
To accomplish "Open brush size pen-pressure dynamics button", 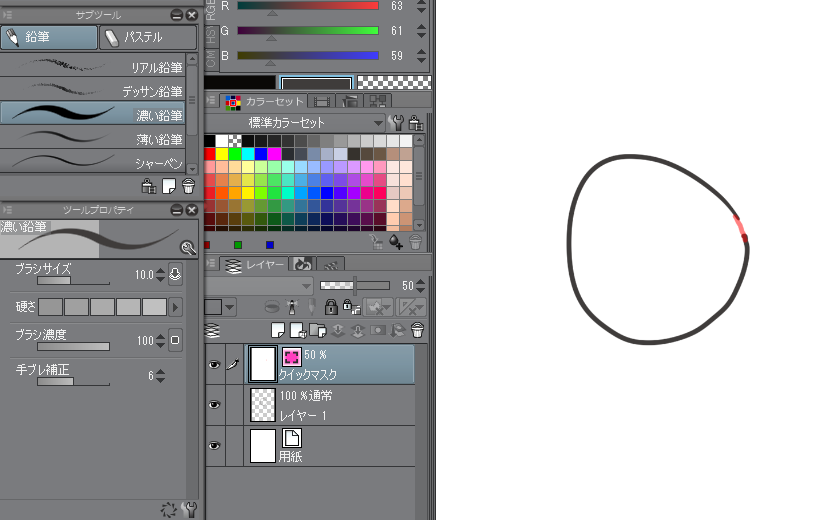I will (x=176, y=275).
